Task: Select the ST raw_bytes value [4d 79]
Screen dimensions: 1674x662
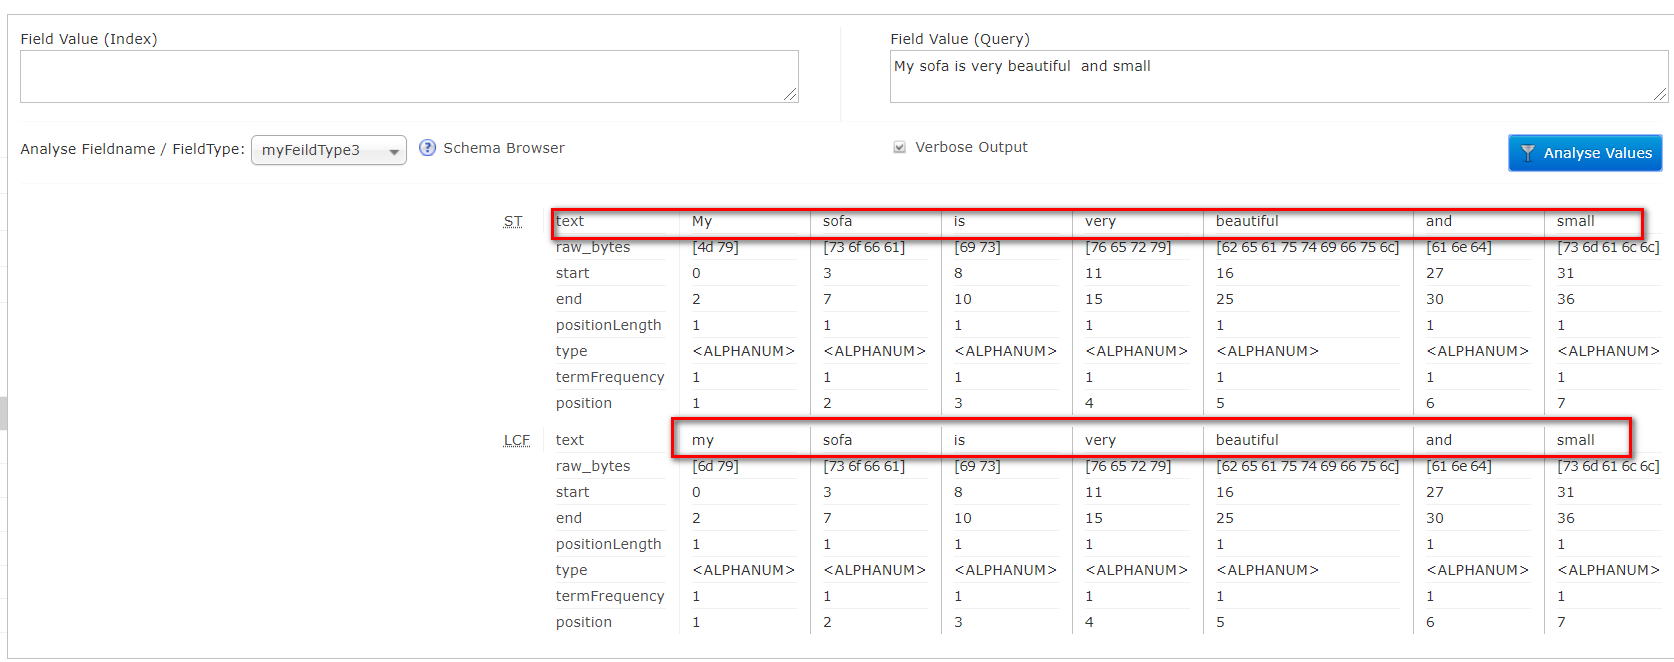Action: [x=715, y=247]
